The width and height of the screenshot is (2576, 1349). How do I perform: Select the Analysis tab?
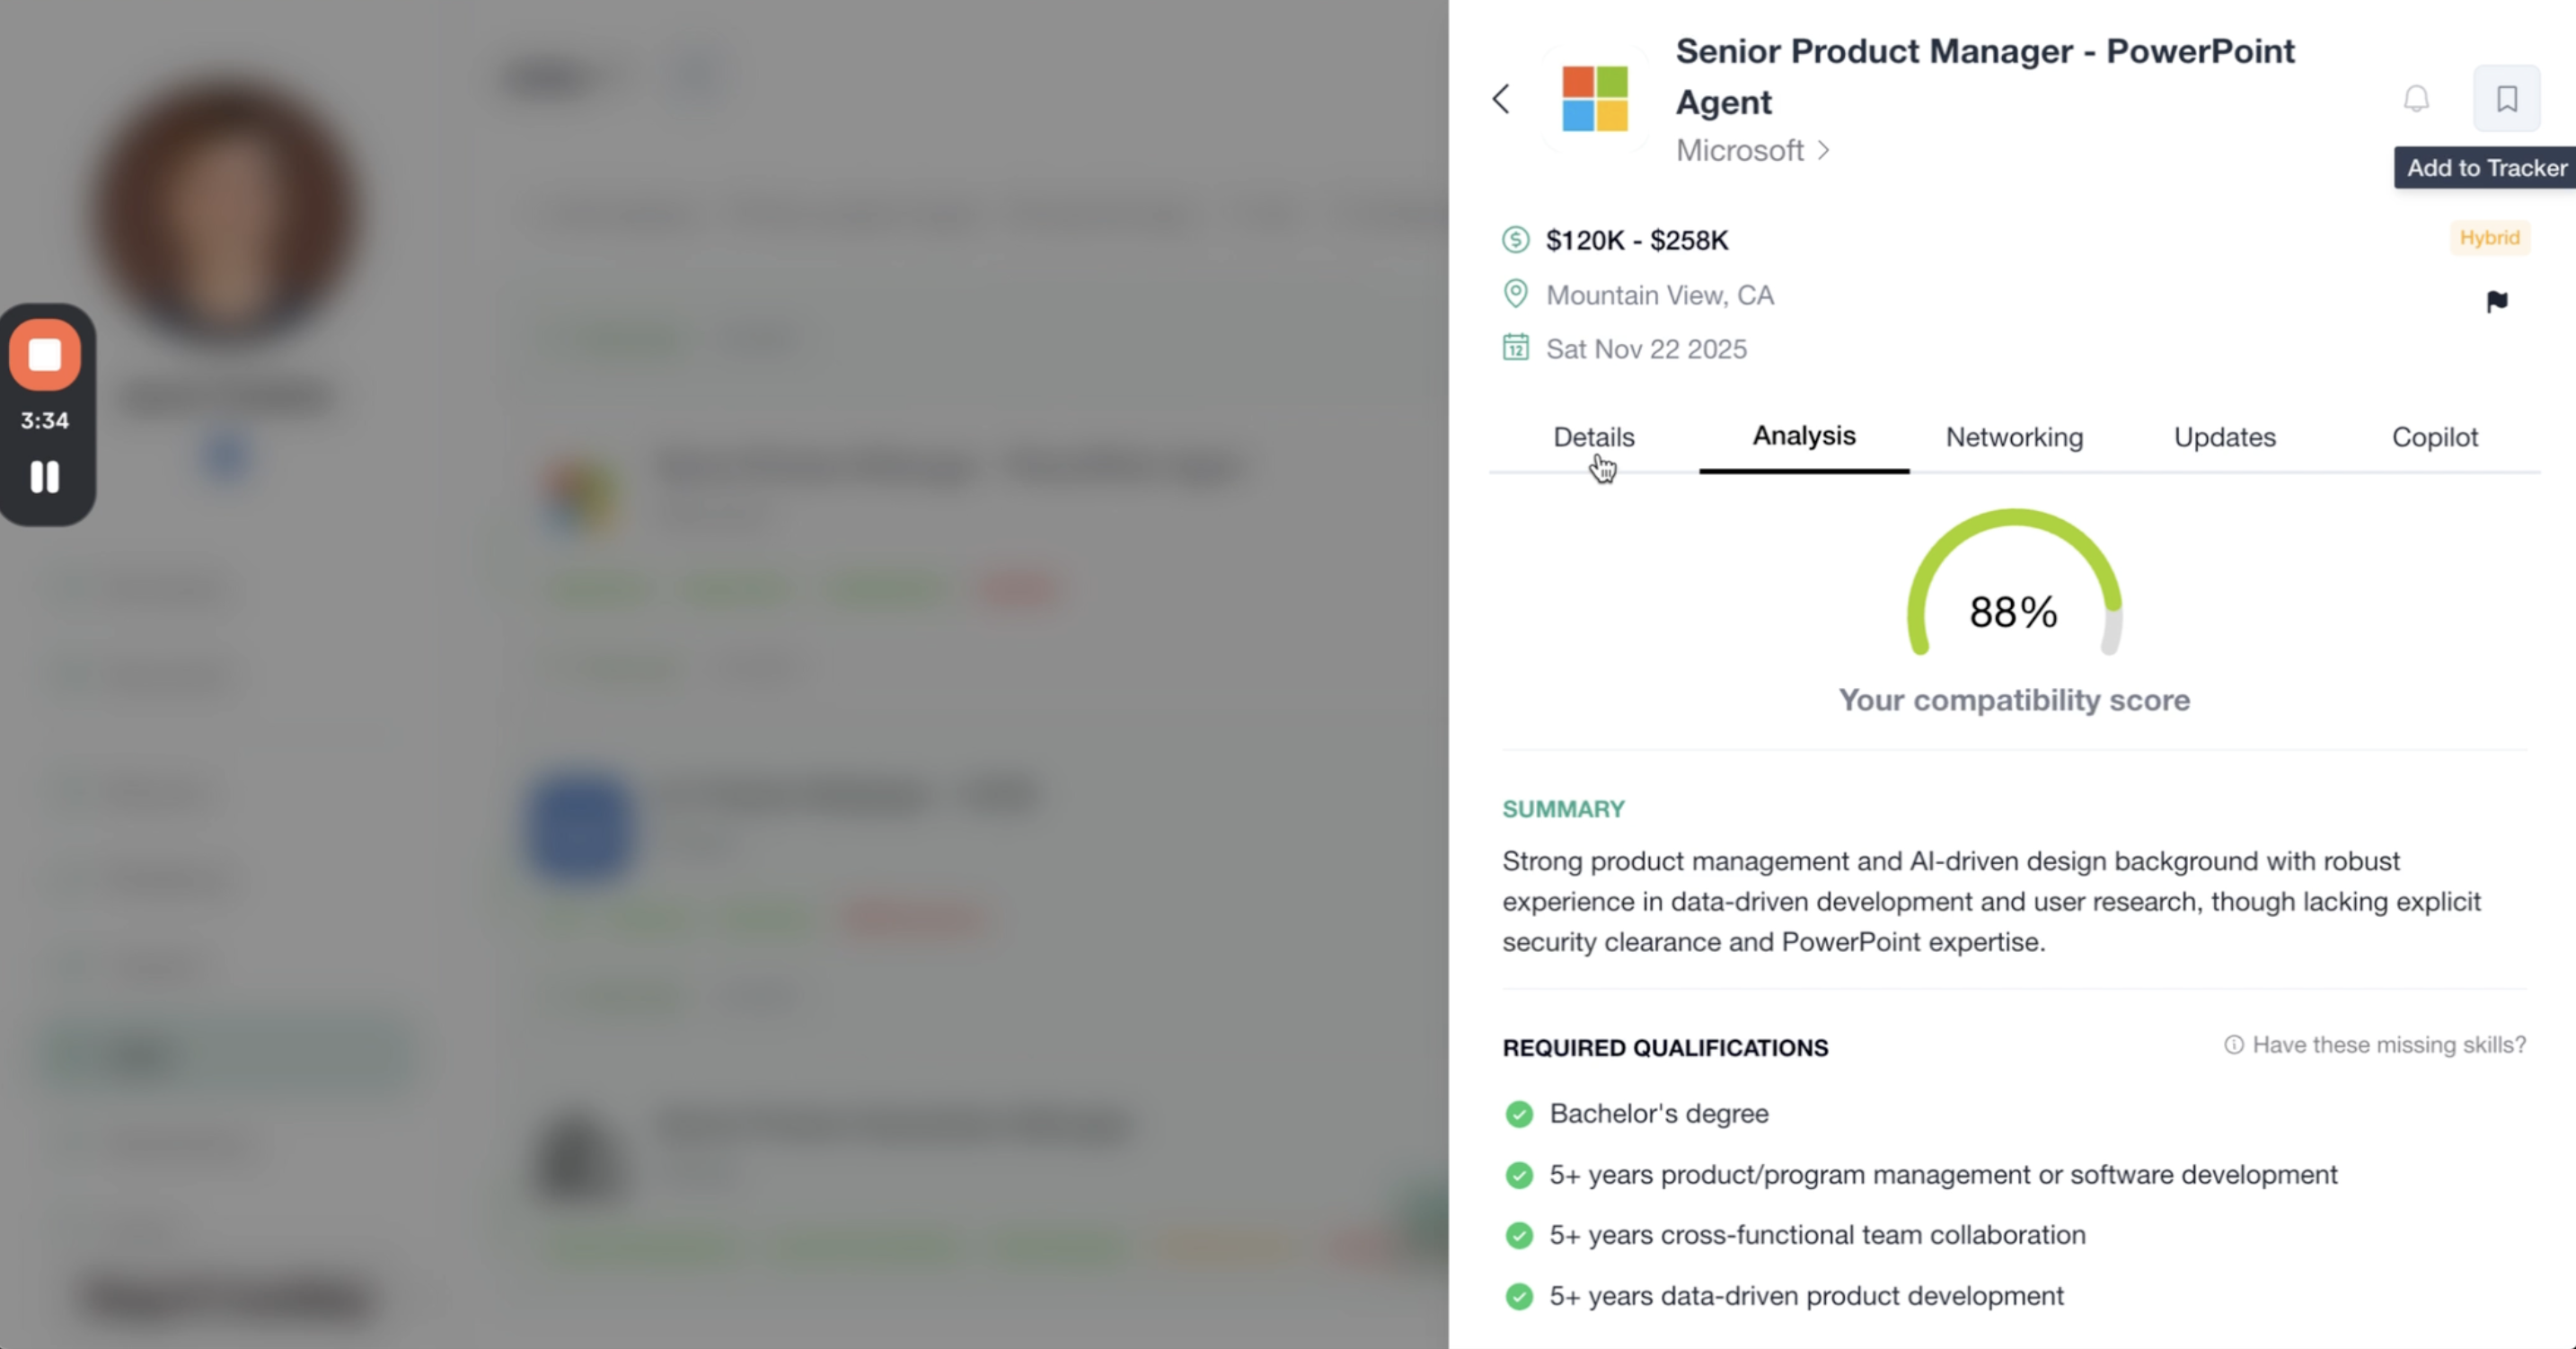[1803, 436]
